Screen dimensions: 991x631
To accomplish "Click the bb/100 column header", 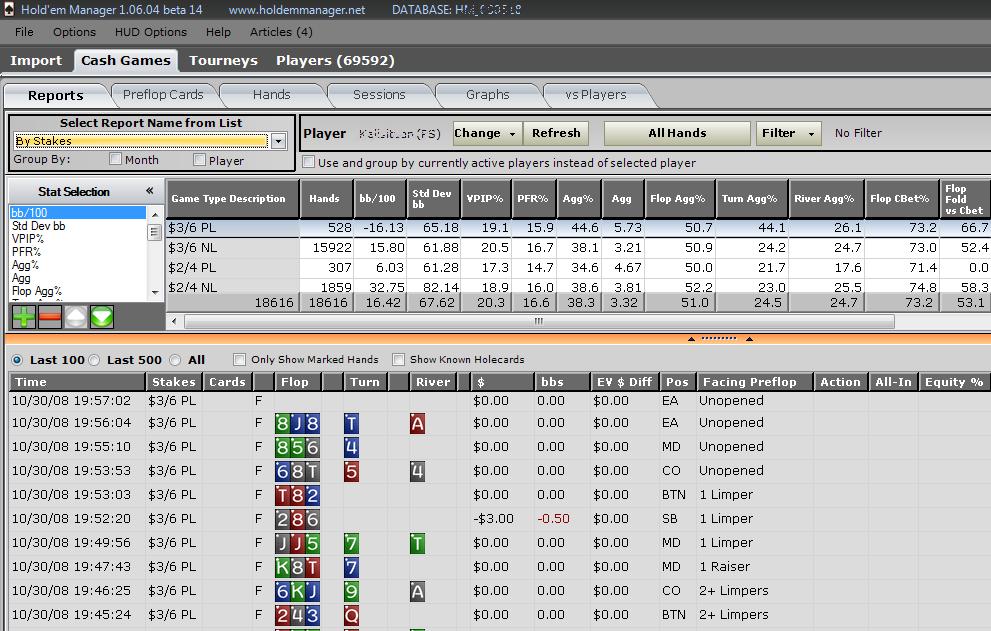I will pos(378,199).
